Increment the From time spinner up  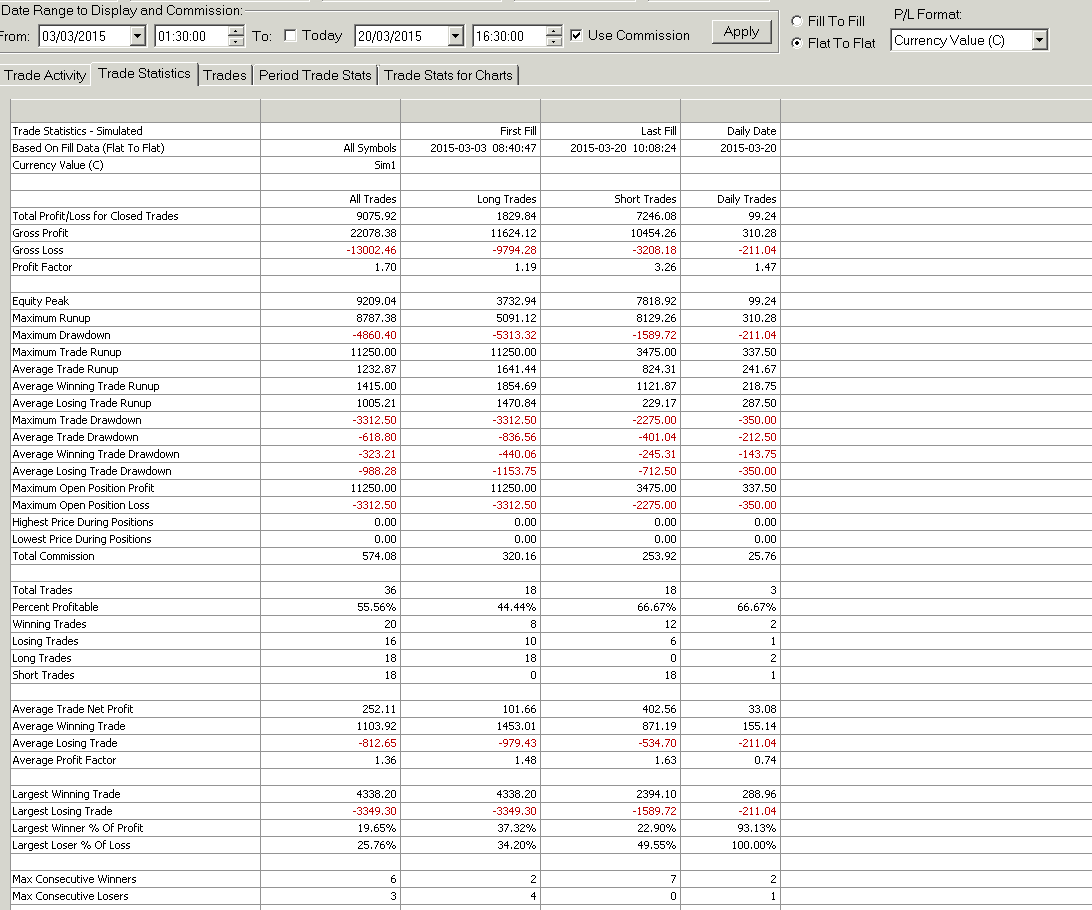pos(236,31)
